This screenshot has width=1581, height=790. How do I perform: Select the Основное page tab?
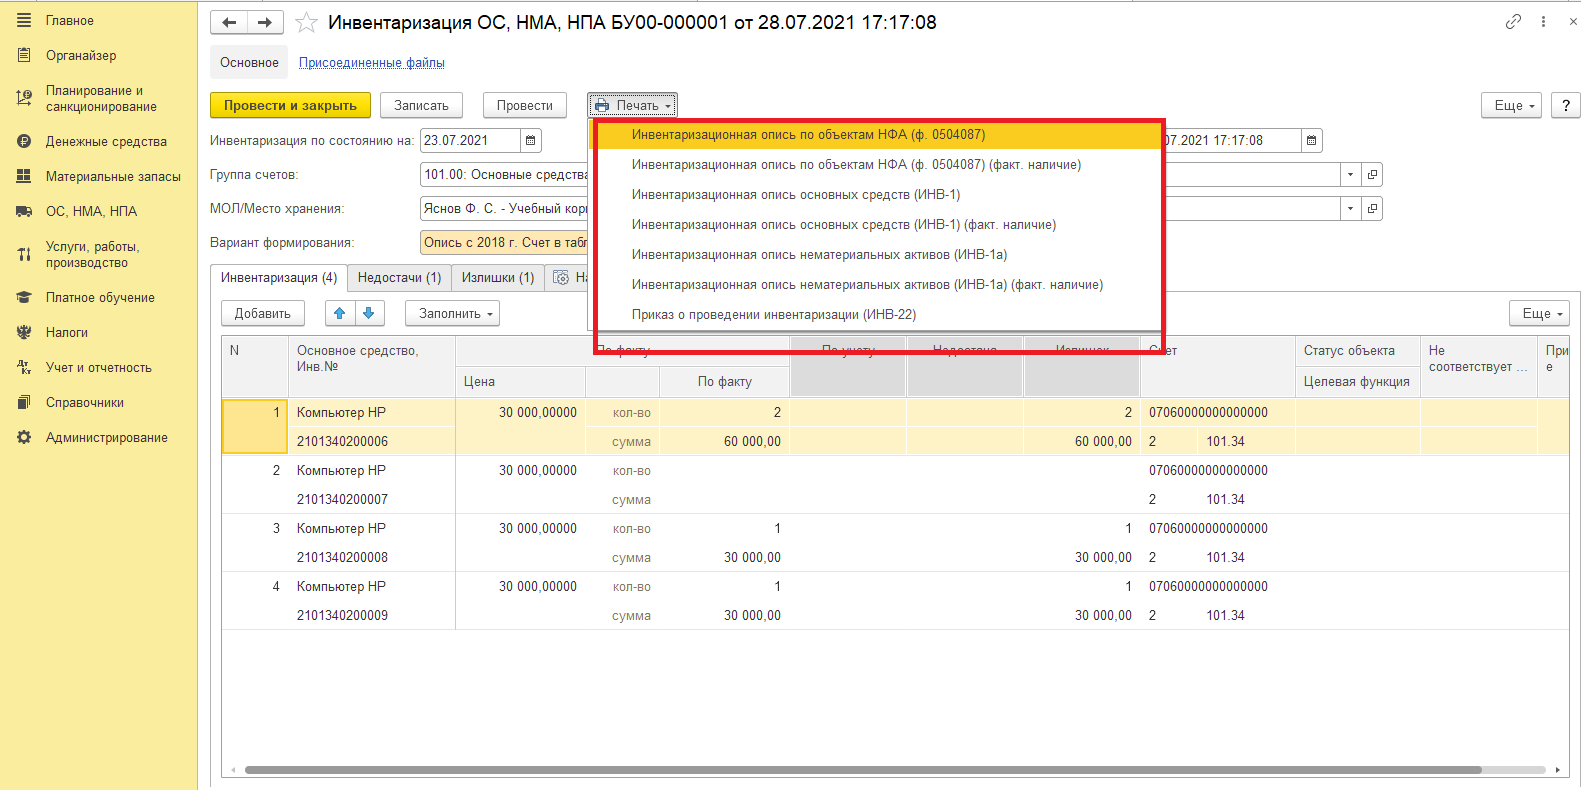pyautogui.click(x=249, y=62)
